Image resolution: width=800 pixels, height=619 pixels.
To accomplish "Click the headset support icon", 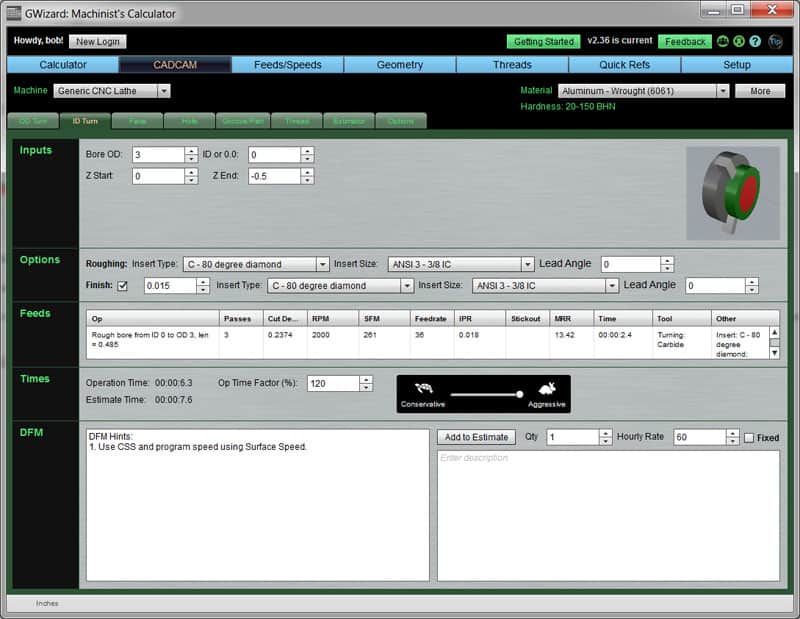I will point(739,42).
